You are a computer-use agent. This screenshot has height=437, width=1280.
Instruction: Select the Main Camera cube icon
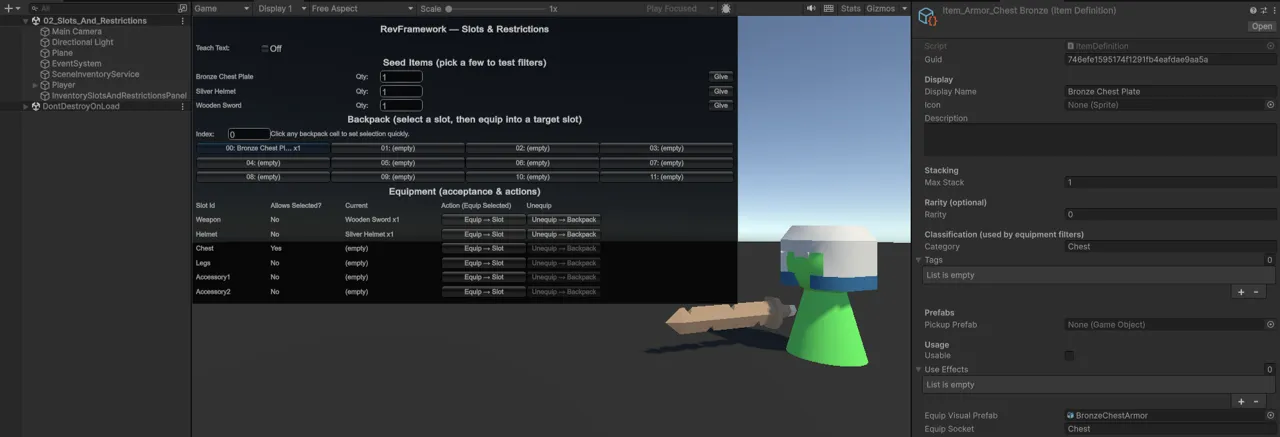[45, 31]
